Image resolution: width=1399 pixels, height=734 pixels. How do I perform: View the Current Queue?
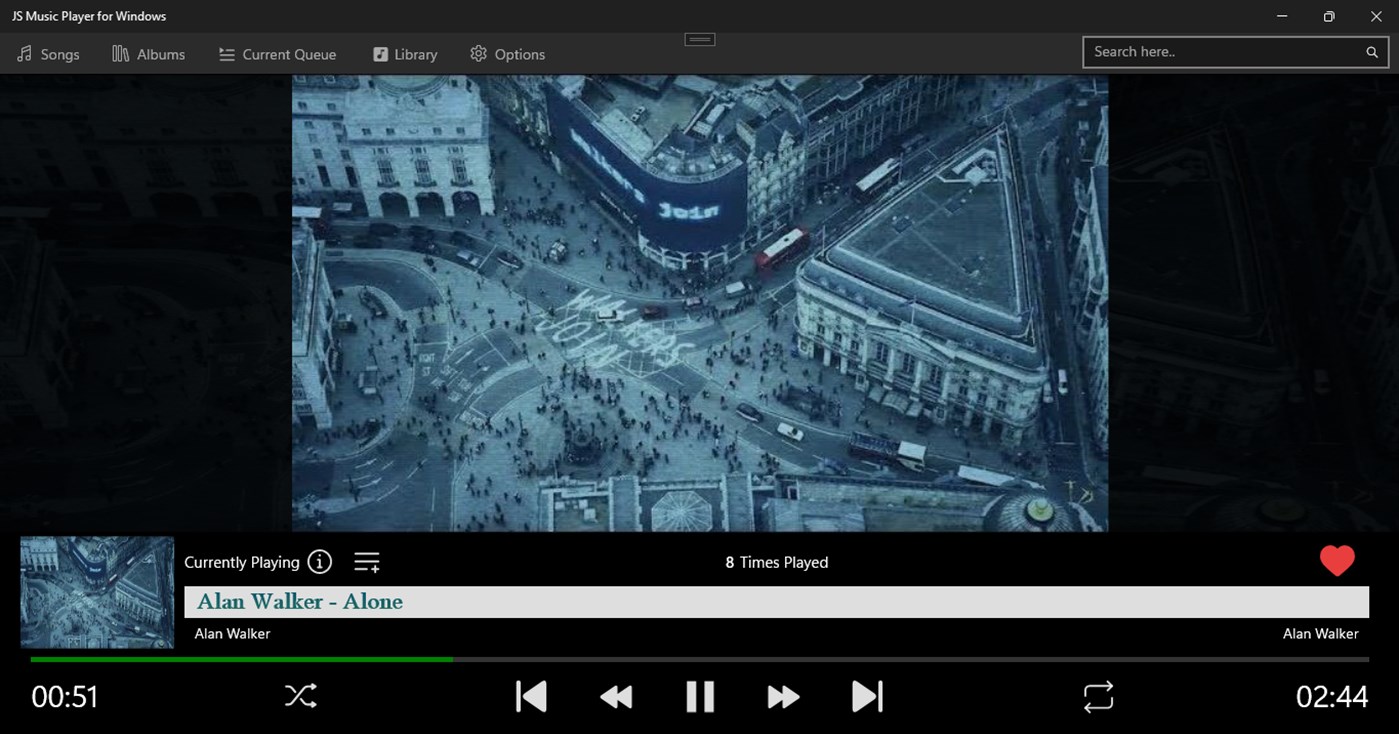(277, 54)
